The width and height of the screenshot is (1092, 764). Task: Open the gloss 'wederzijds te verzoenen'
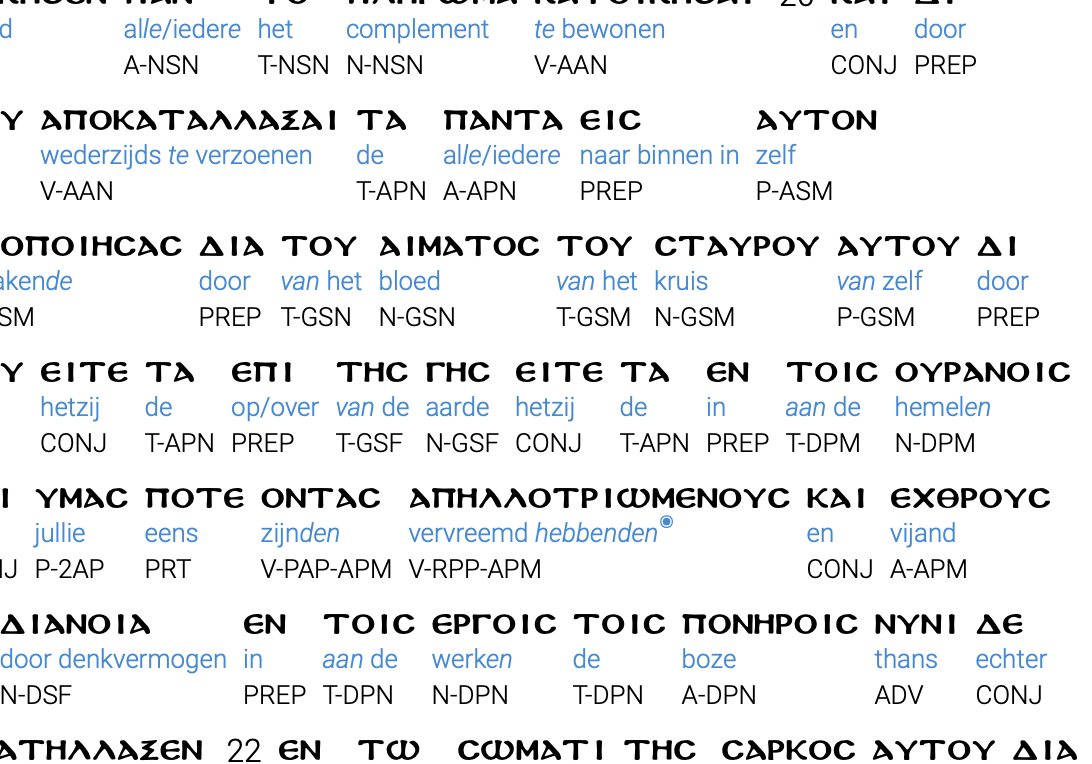(x=176, y=156)
